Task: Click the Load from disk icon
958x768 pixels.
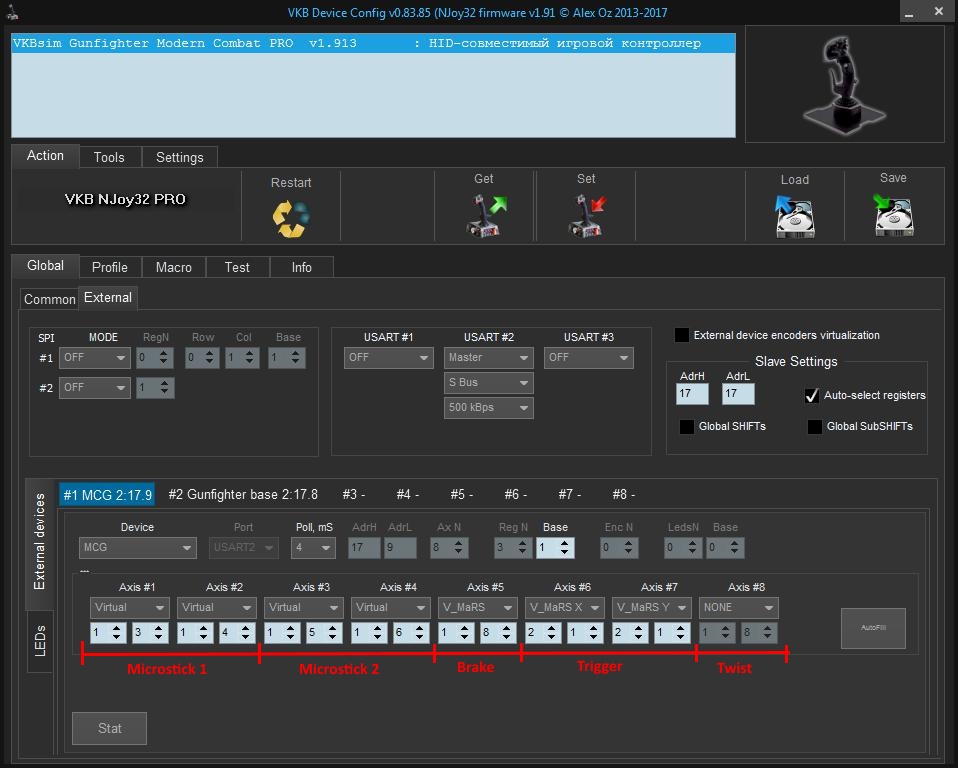Action: click(794, 215)
